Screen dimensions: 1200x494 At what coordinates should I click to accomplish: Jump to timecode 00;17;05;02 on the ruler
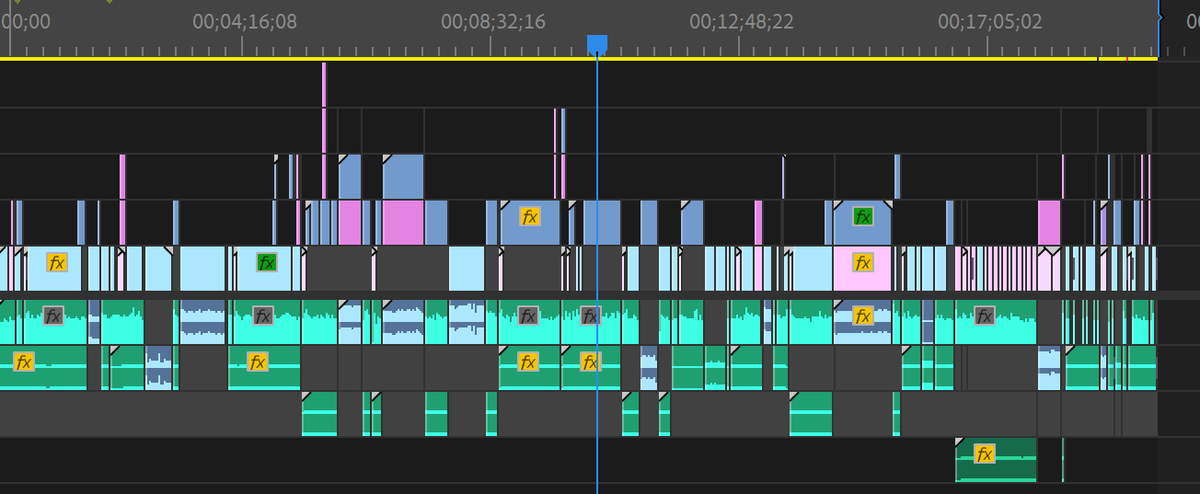click(990, 22)
